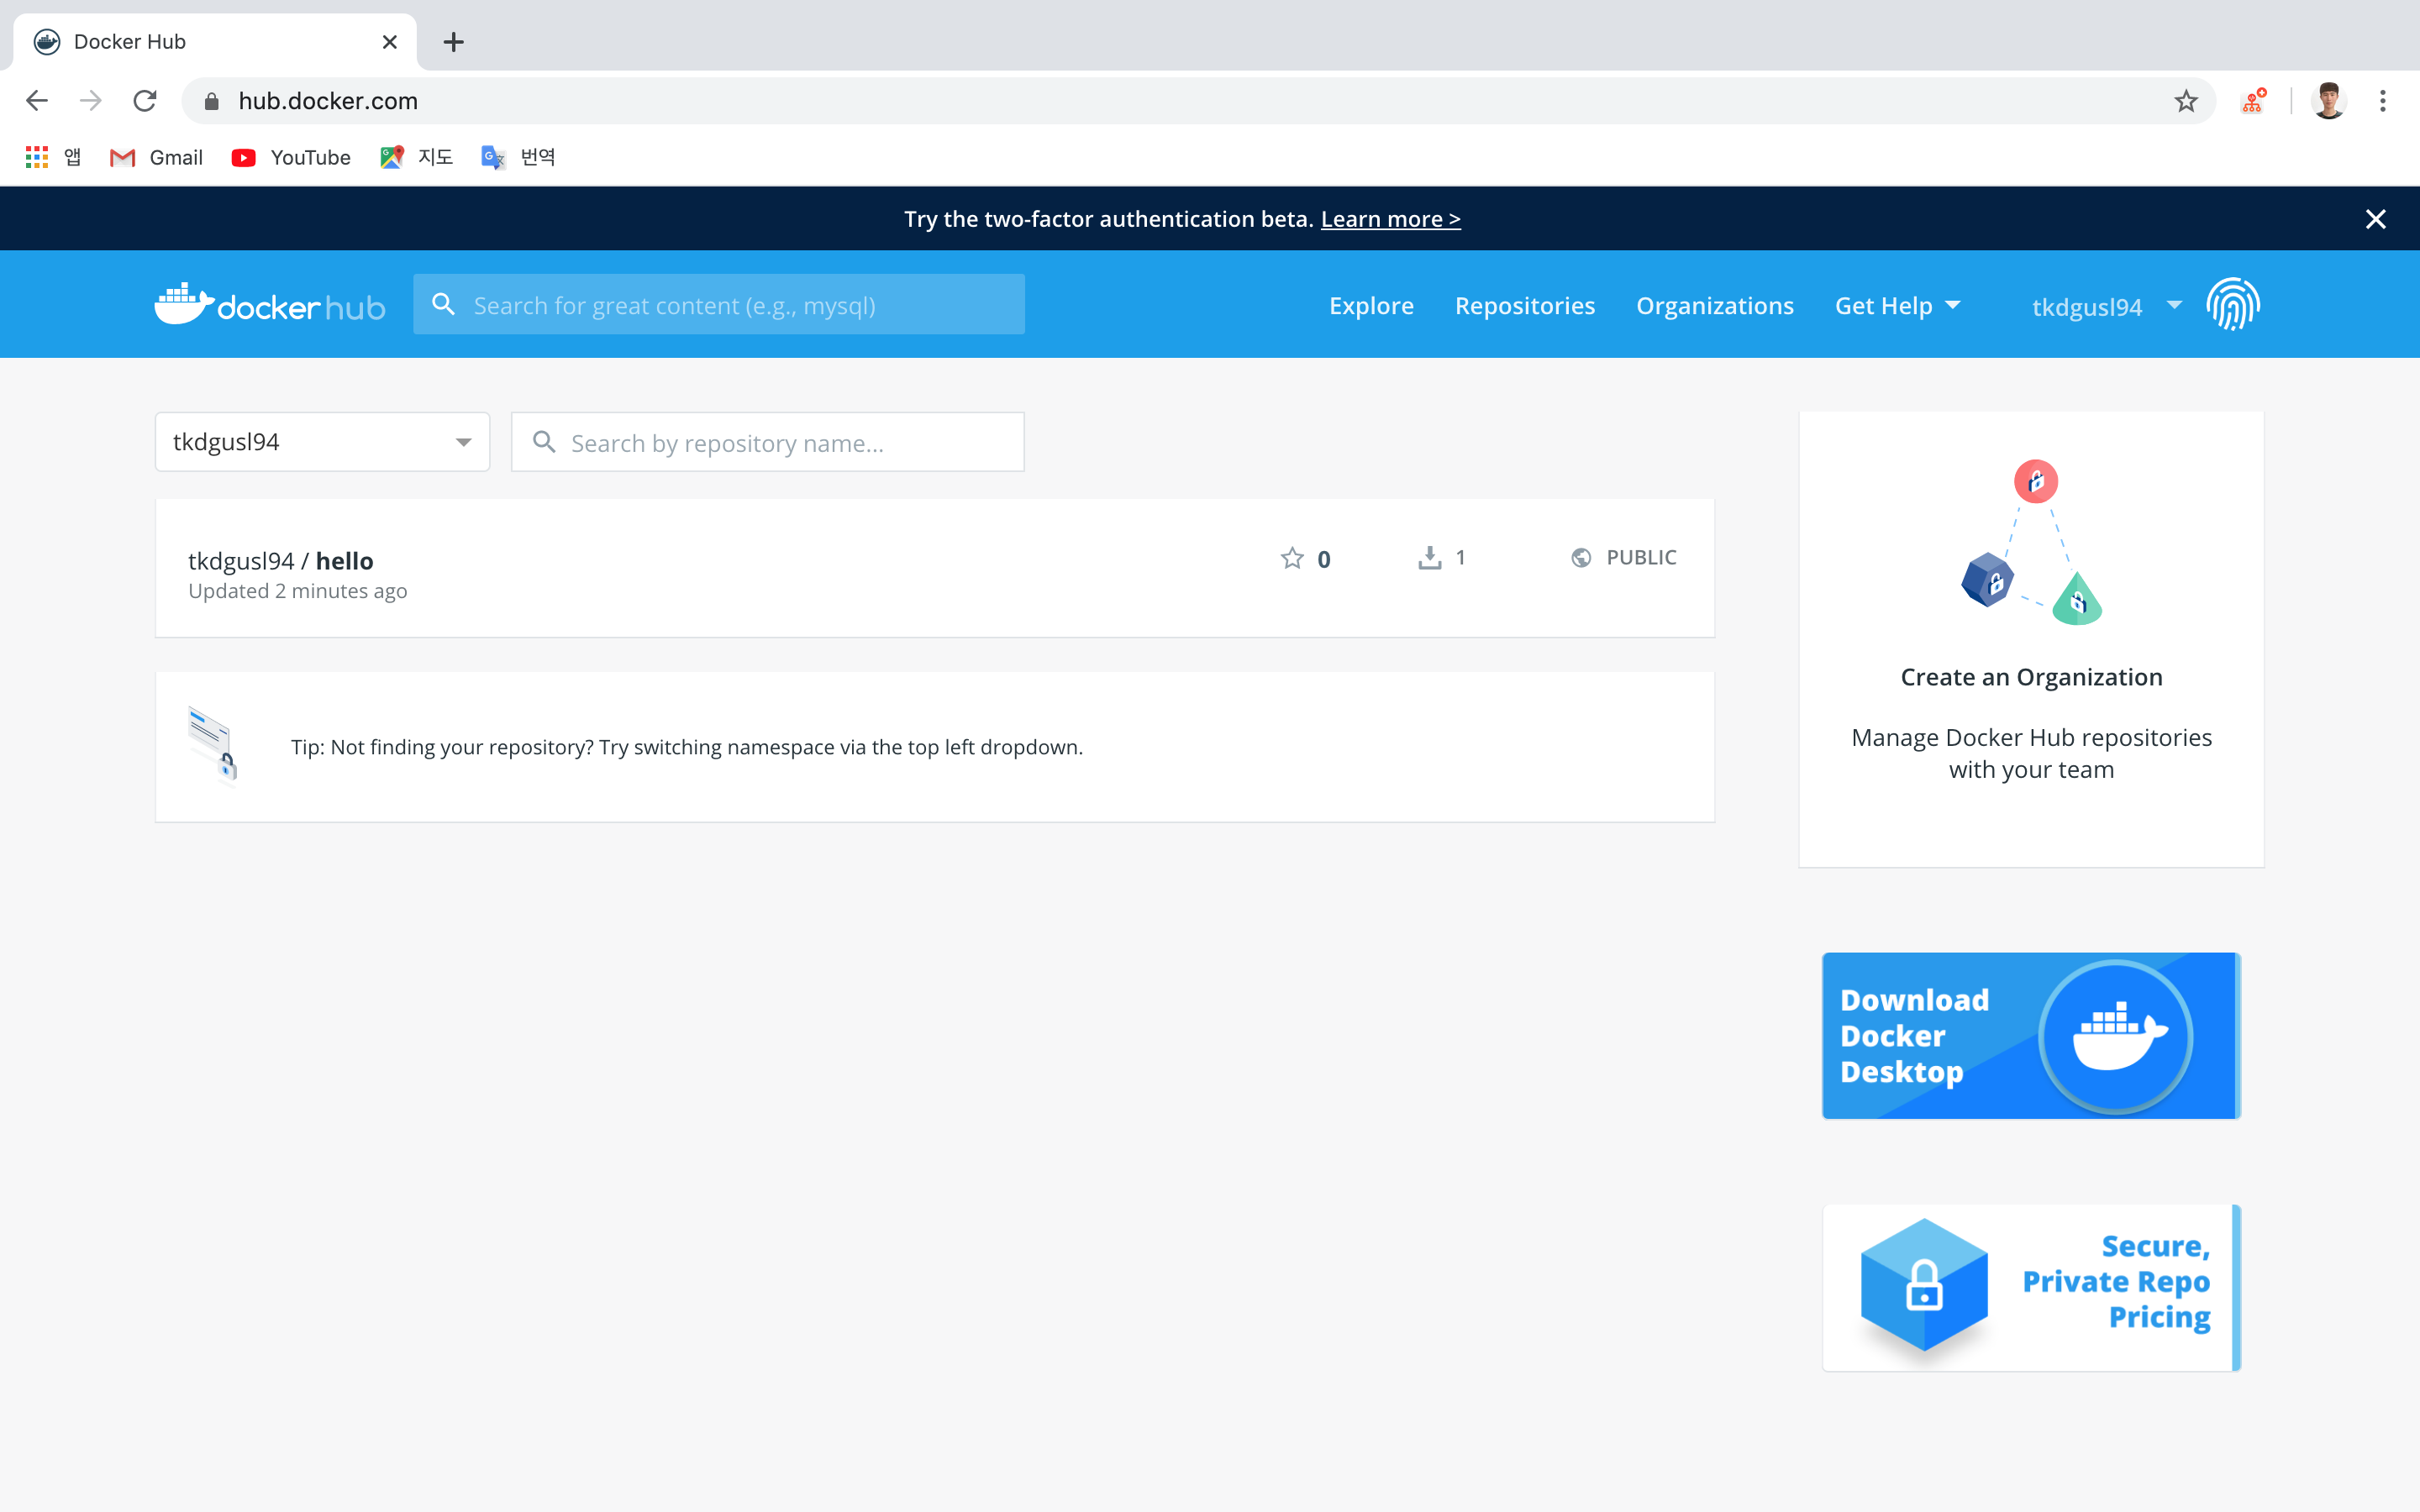Image resolution: width=2420 pixels, height=1512 pixels.
Task: Open the Get Help dropdown menu
Action: (1897, 306)
